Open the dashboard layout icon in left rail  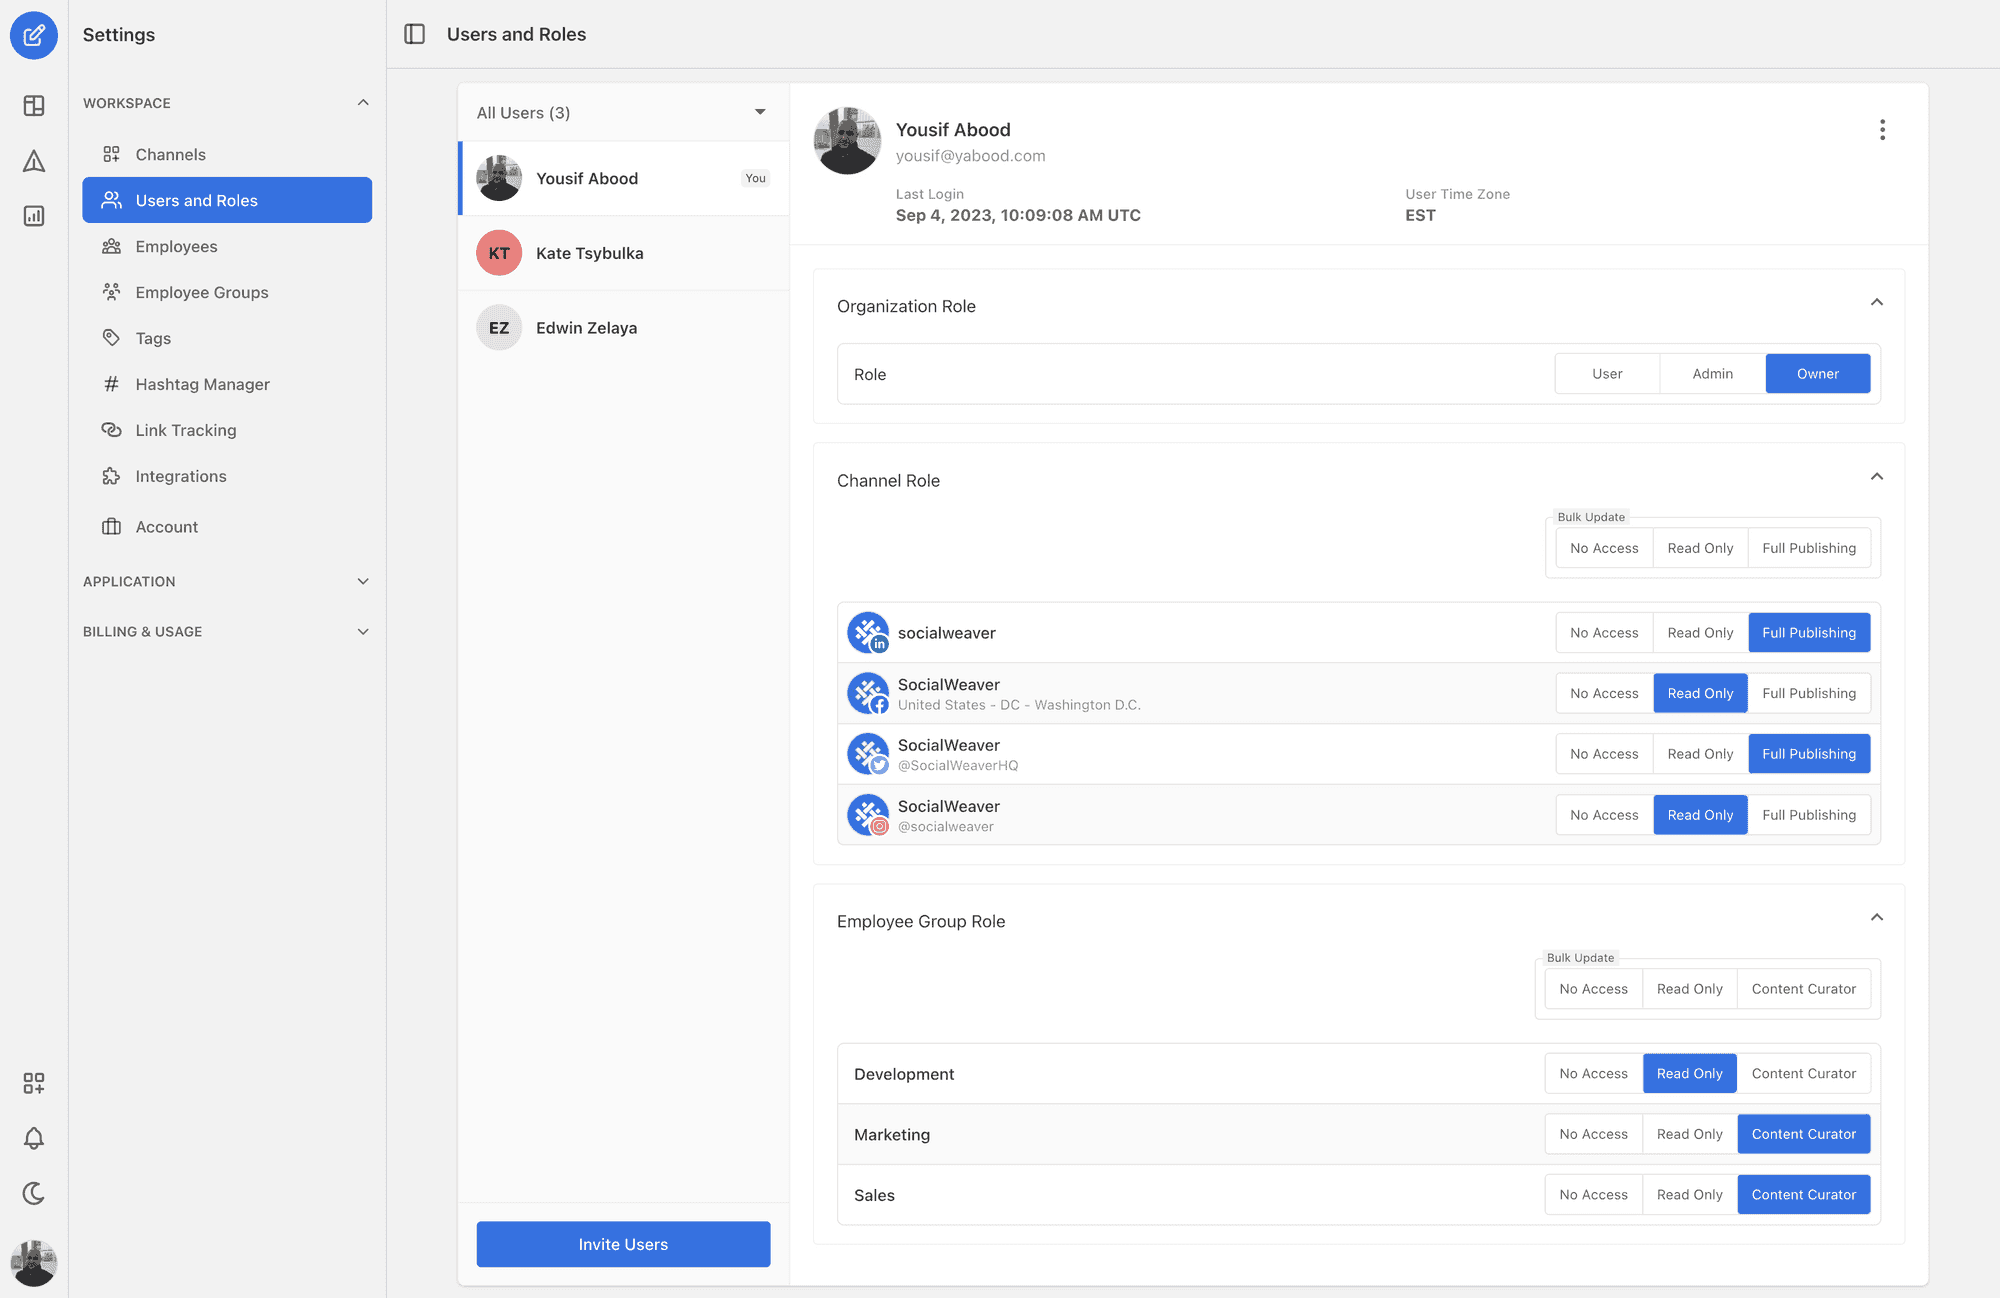(x=34, y=105)
